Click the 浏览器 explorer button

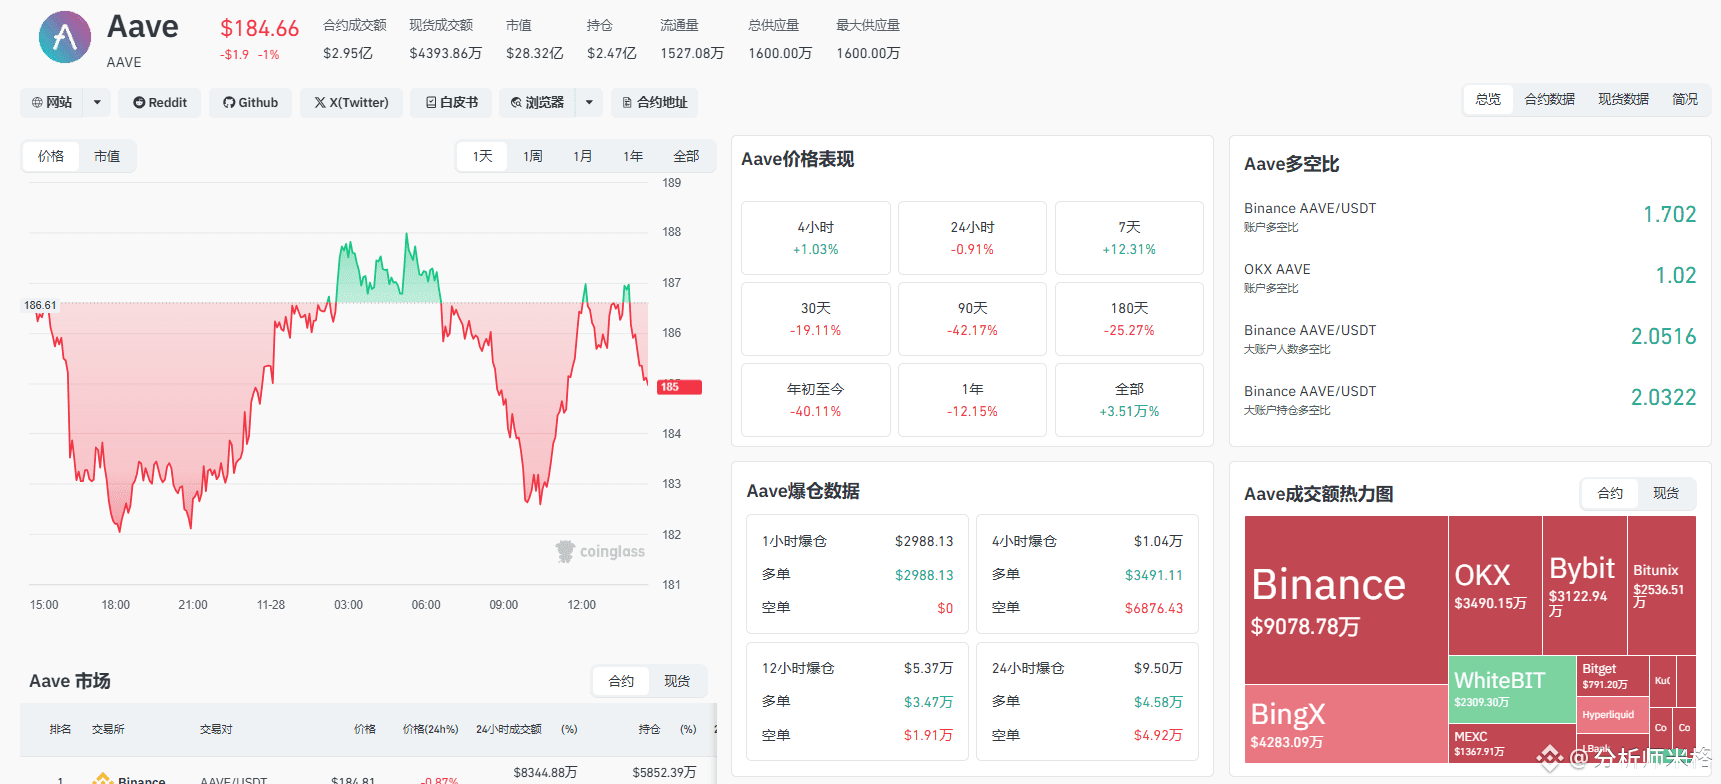537,103
